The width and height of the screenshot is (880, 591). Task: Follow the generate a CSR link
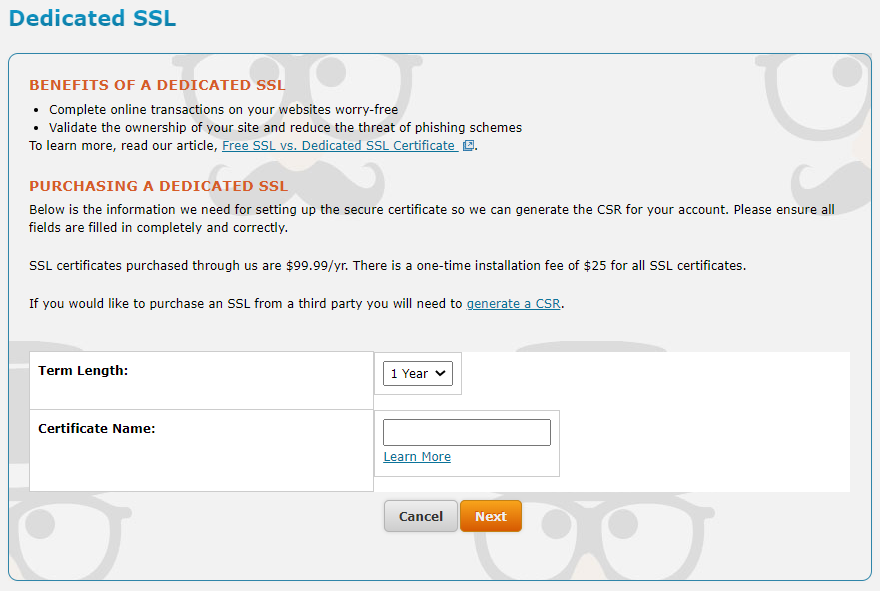(513, 303)
